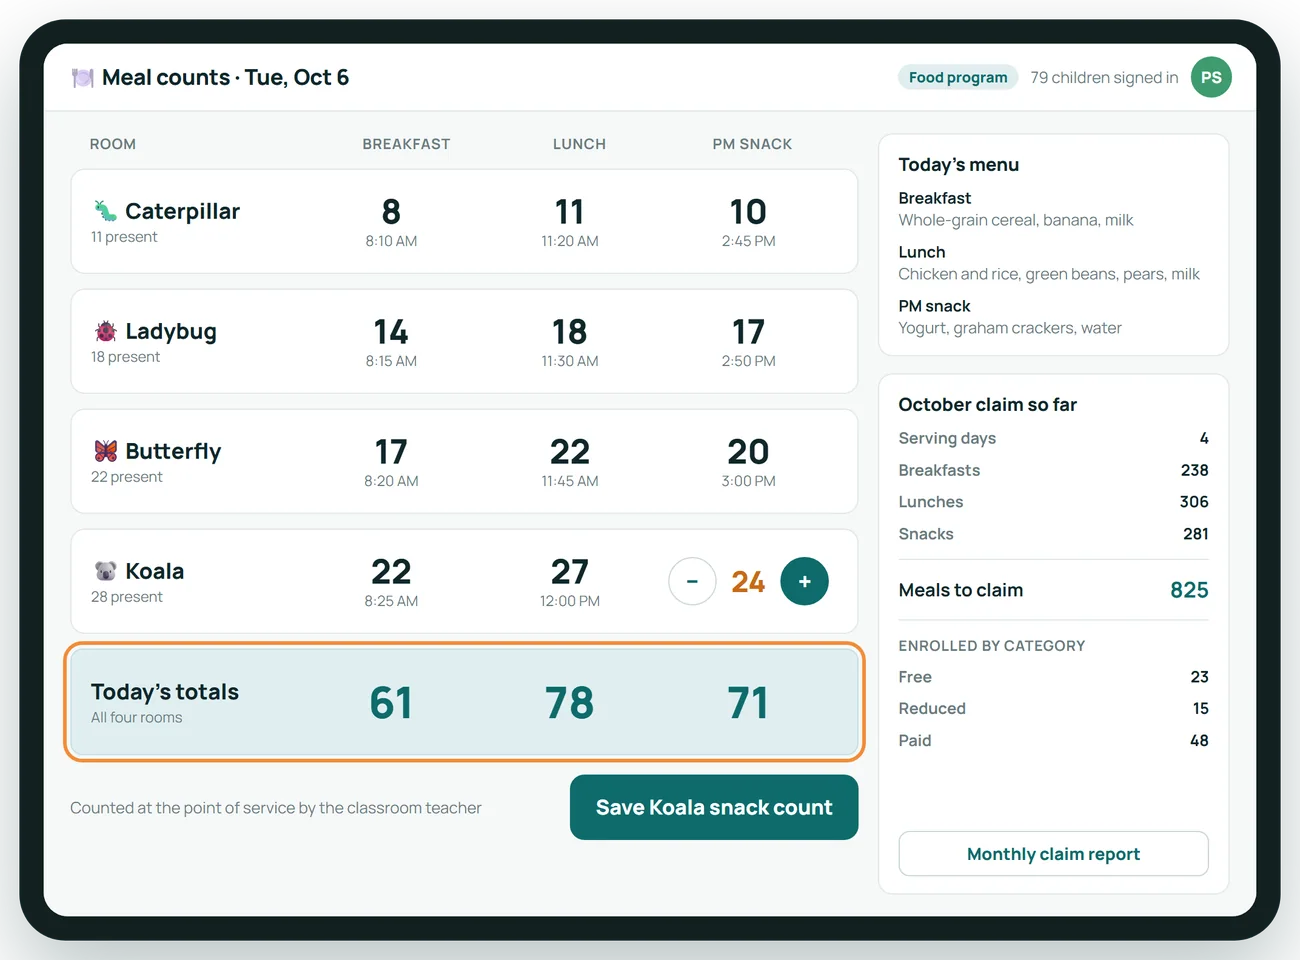Click the meal plate icon beside Meal counts
Image resolution: width=1300 pixels, height=960 pixels.
coord(83,78)
